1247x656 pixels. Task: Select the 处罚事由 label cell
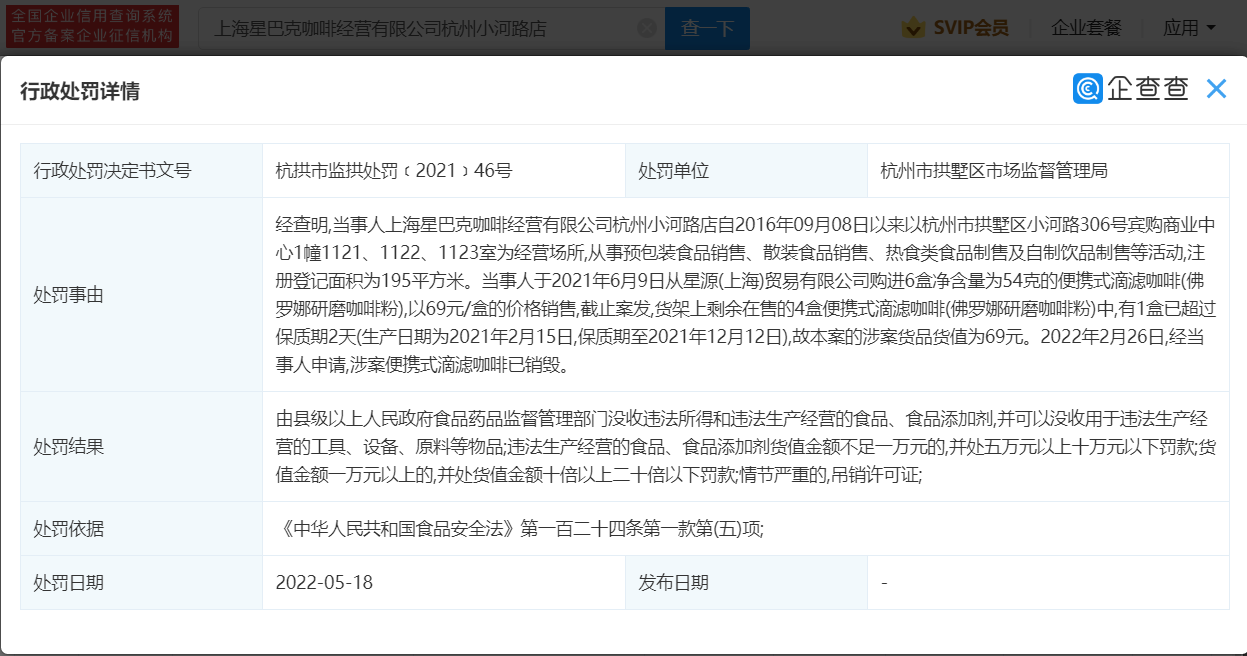click(x=141, y=295)
